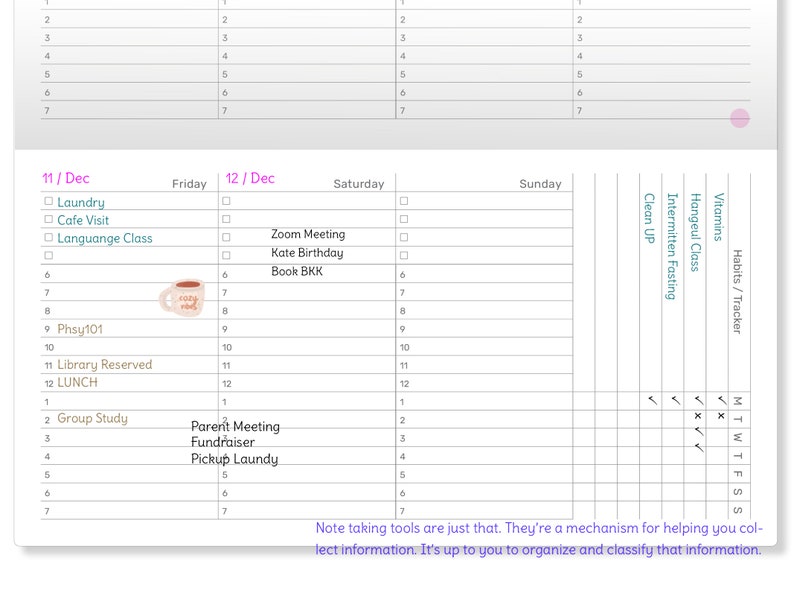The height and width of the screenshot is (596, 794).
Task: Select the Parent Meeting text
Action: pos(235,426)
